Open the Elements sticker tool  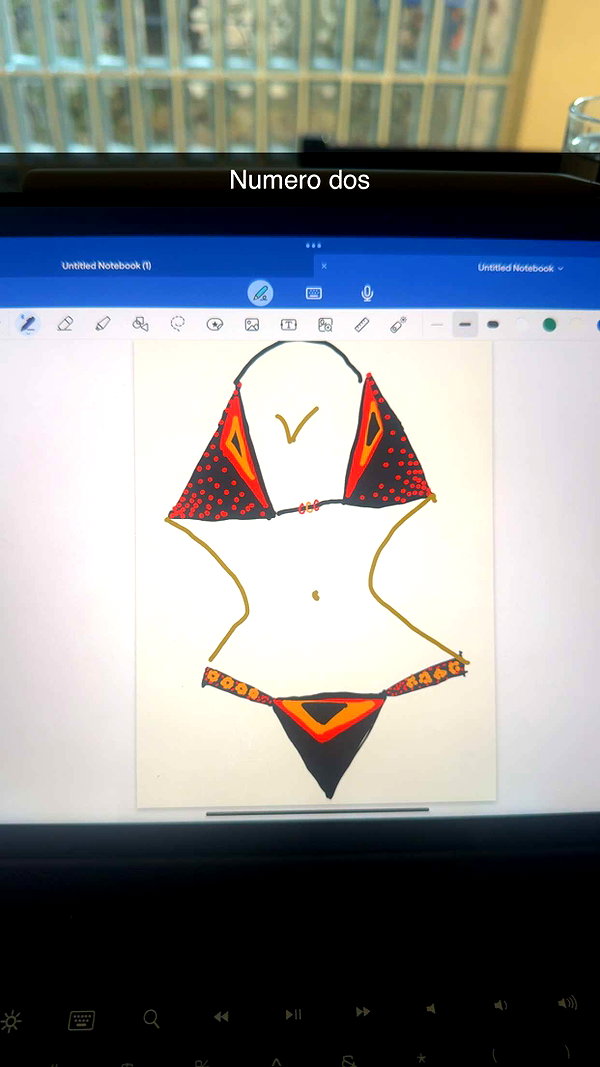pos(215,325)
